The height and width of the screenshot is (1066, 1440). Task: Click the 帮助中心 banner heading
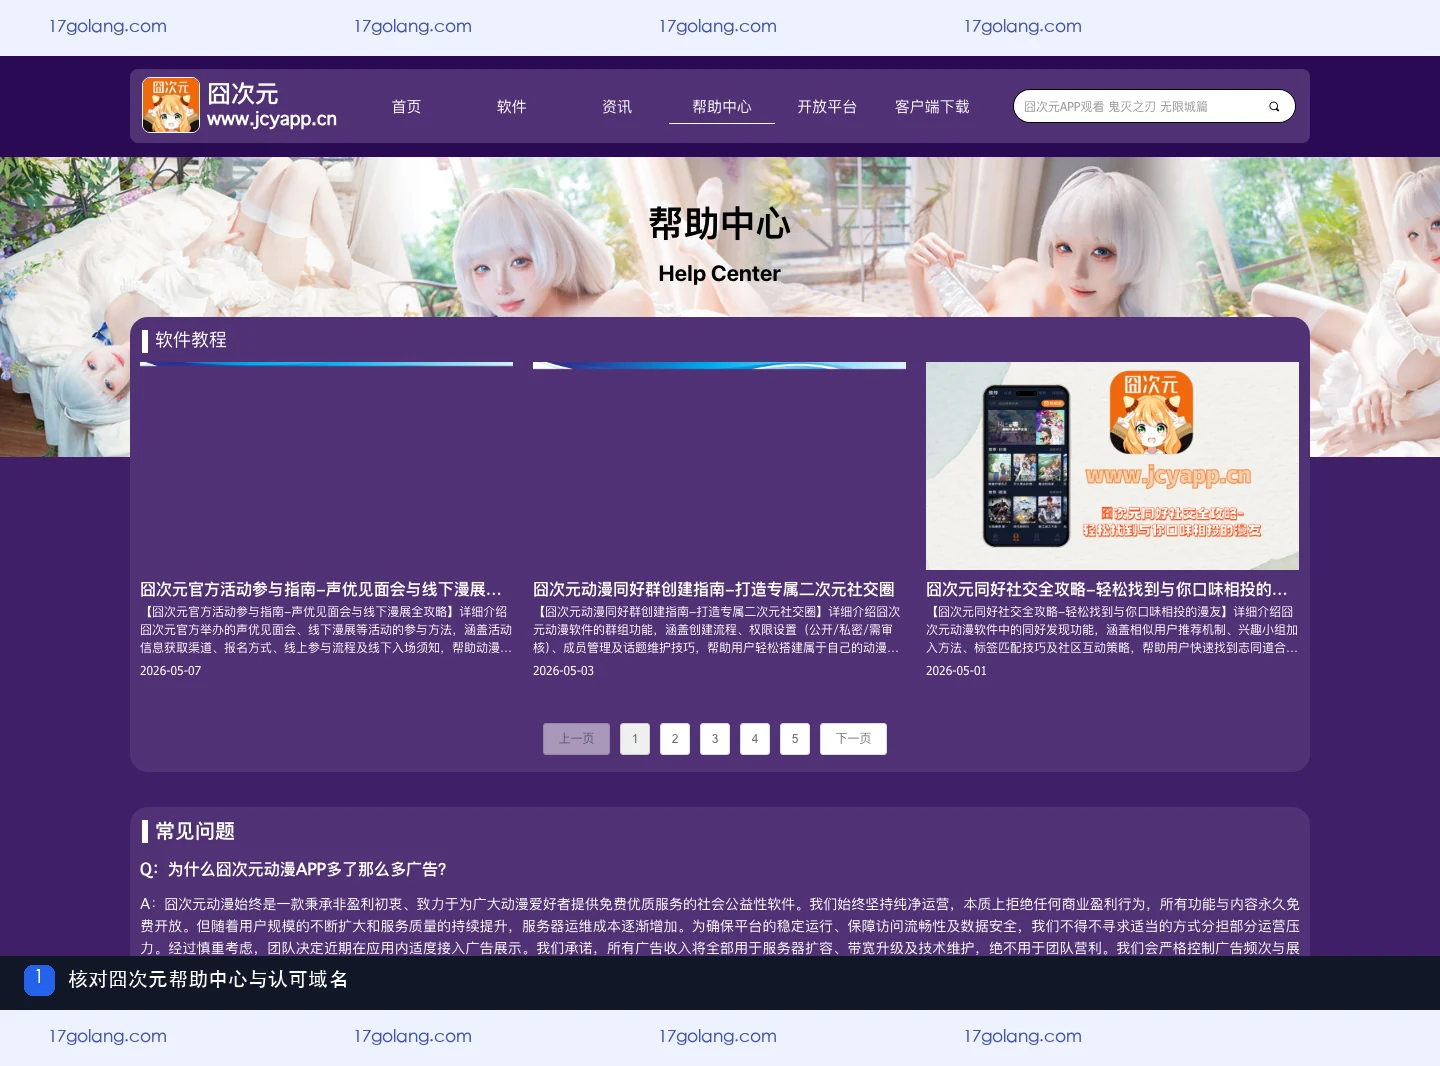click(x=719, y=224)
